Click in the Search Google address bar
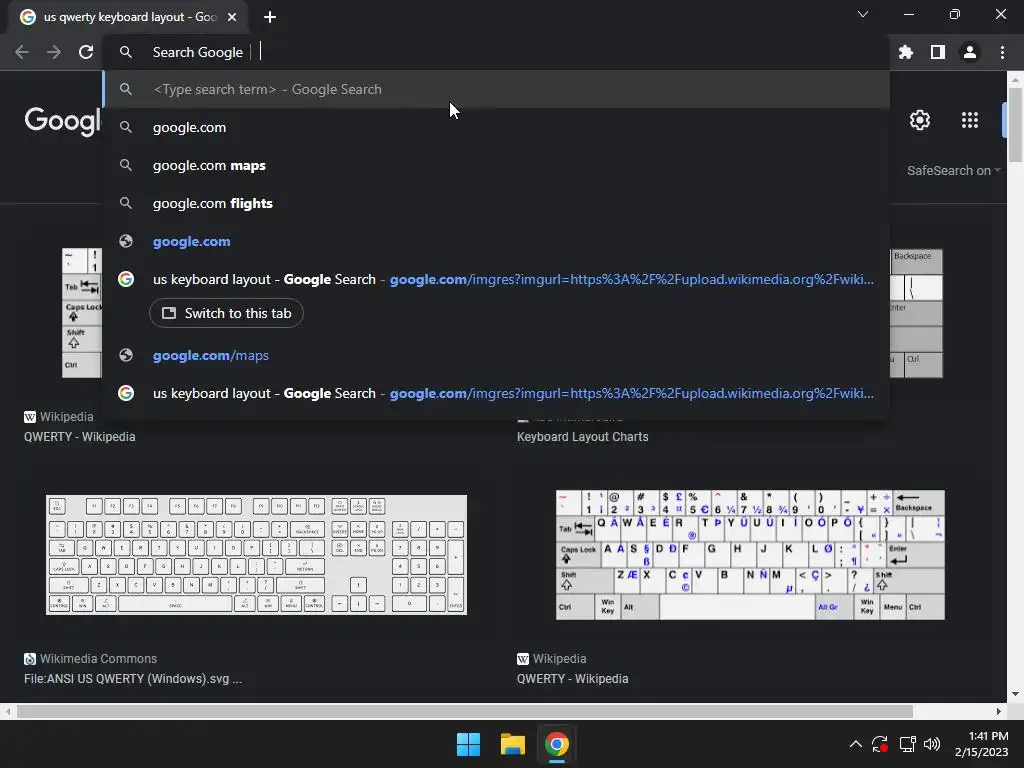 pyautogui.click(x=496, y=52)
